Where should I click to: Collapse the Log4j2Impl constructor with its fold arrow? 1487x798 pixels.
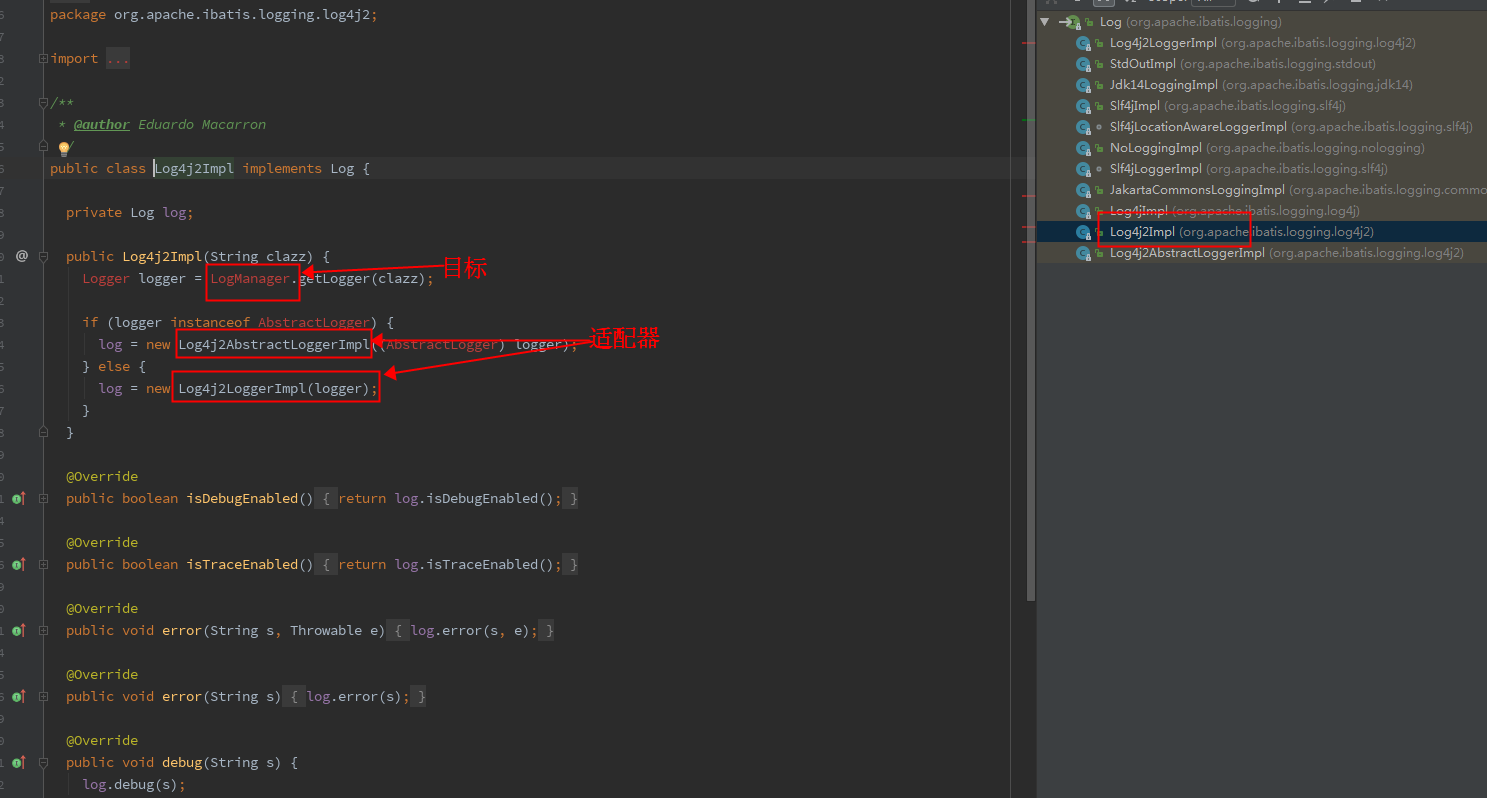tap(42, 256)
